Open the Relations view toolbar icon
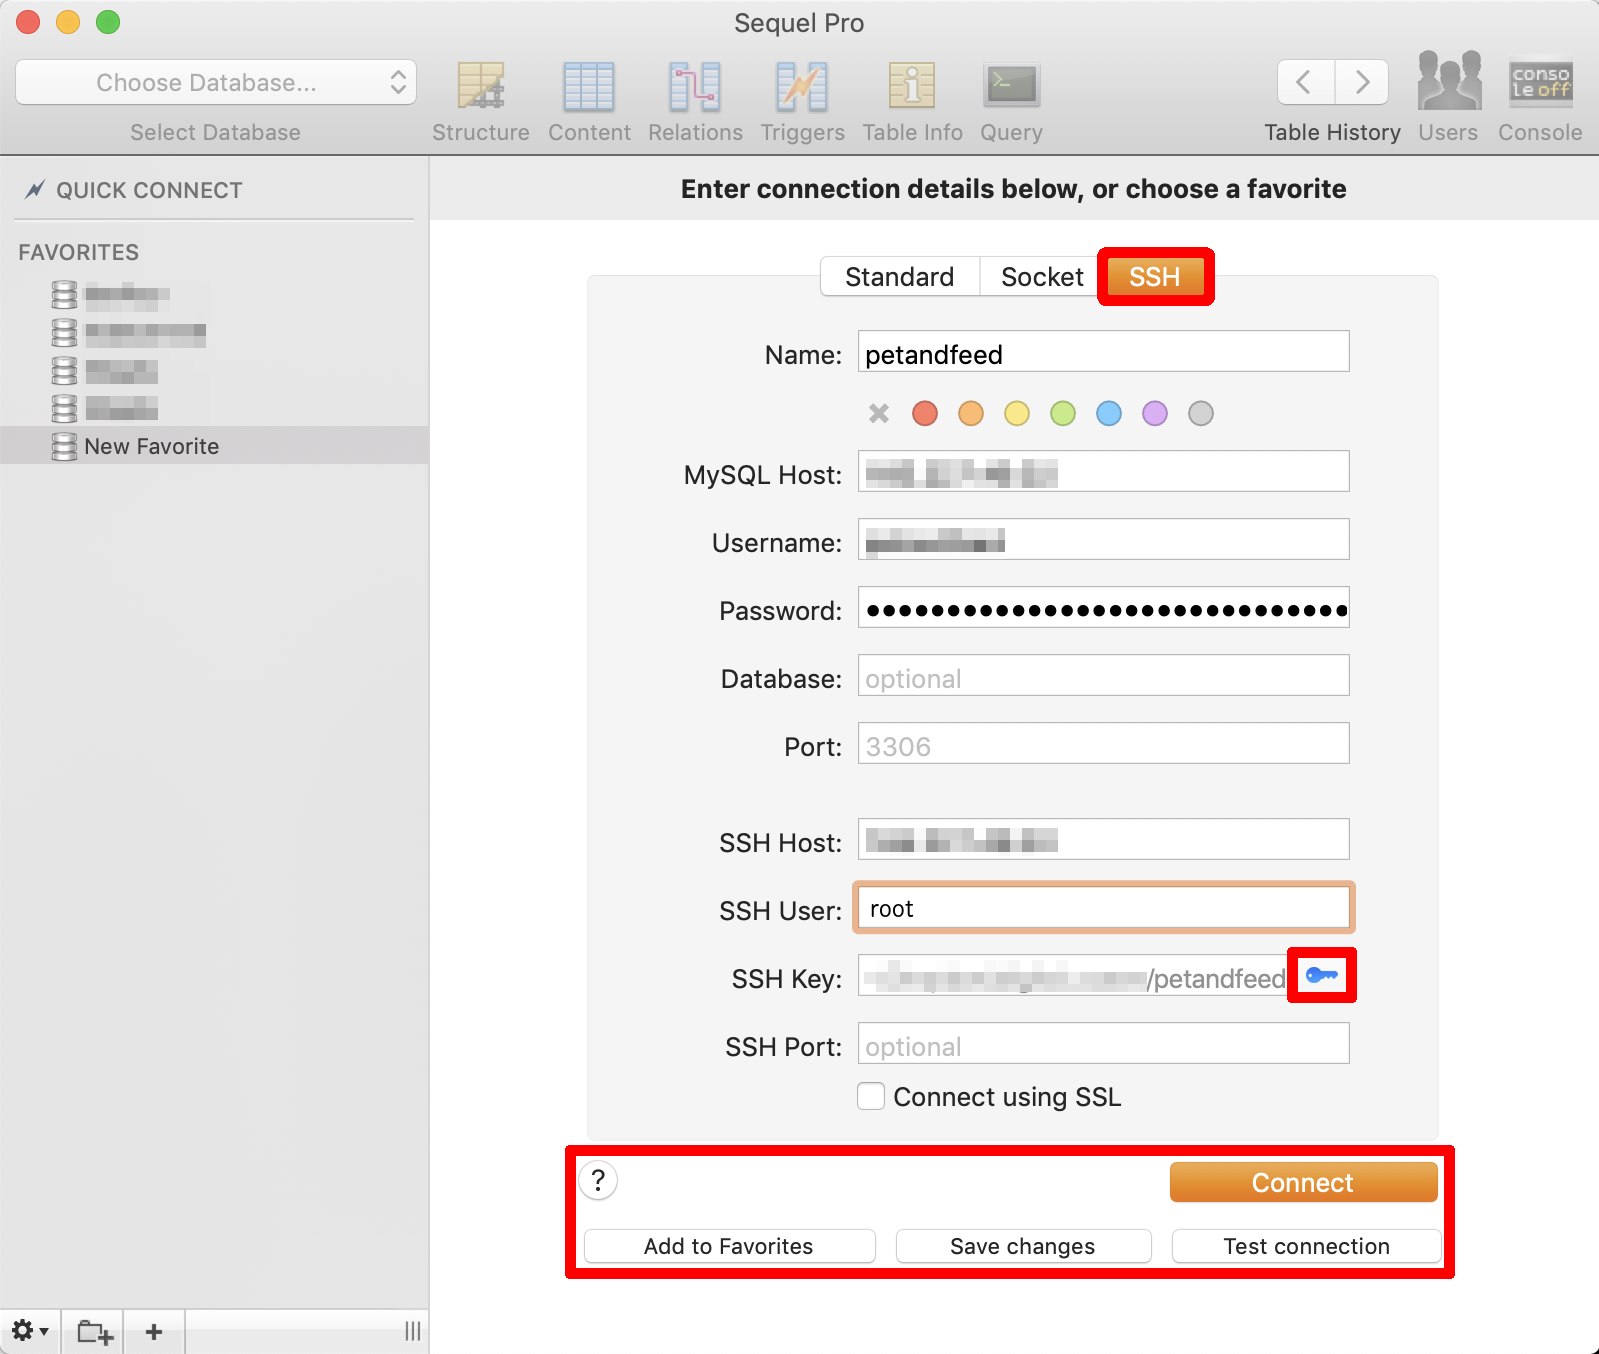 click(x=695, y=86)
